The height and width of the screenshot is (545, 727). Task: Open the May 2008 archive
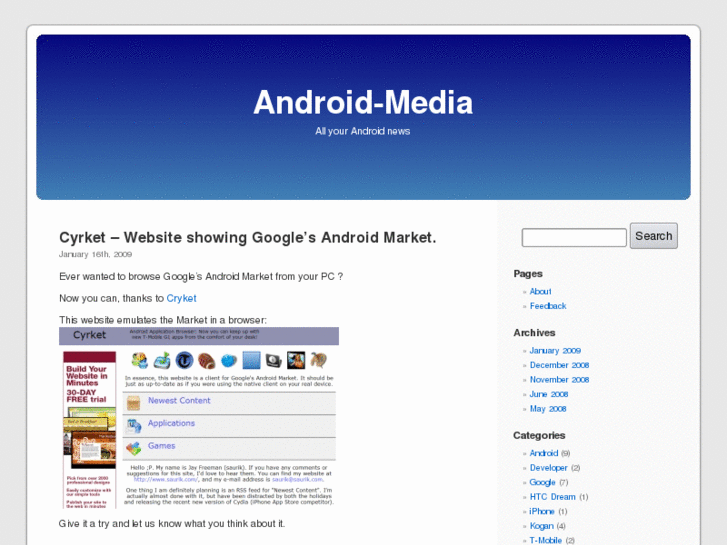[x=548, y=409]
